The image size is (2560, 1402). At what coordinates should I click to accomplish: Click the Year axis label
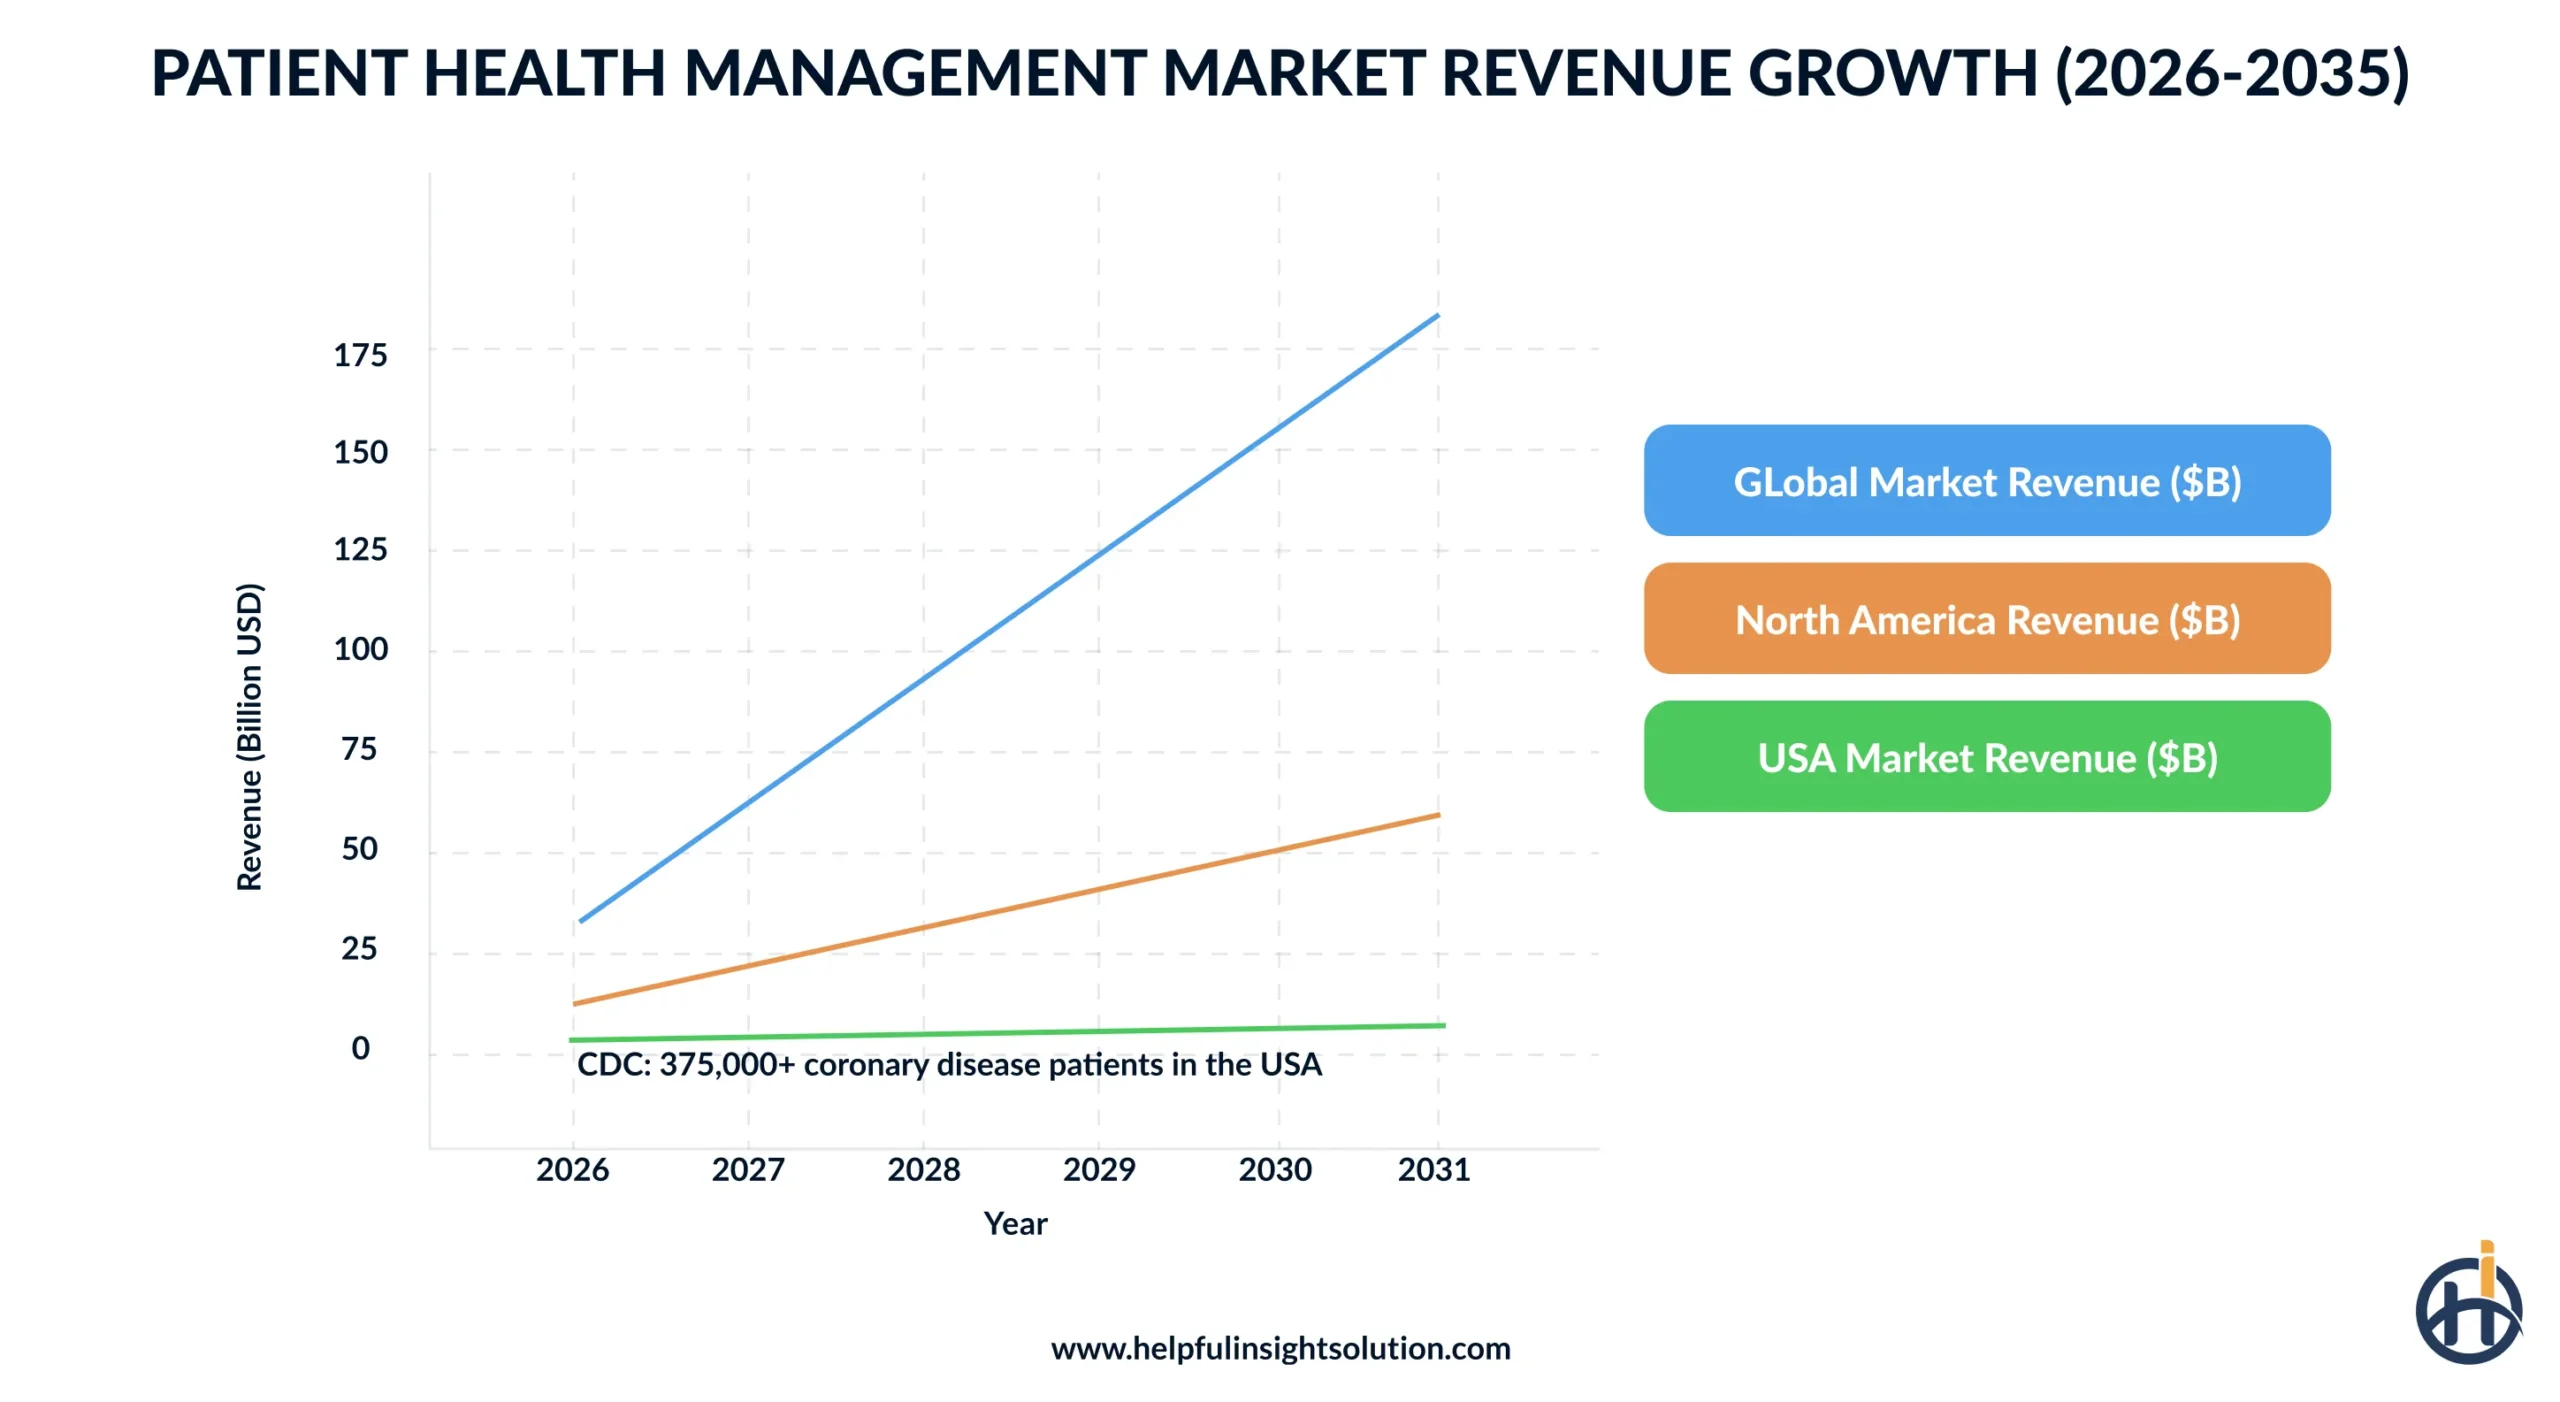[x=1015, y=1224]
